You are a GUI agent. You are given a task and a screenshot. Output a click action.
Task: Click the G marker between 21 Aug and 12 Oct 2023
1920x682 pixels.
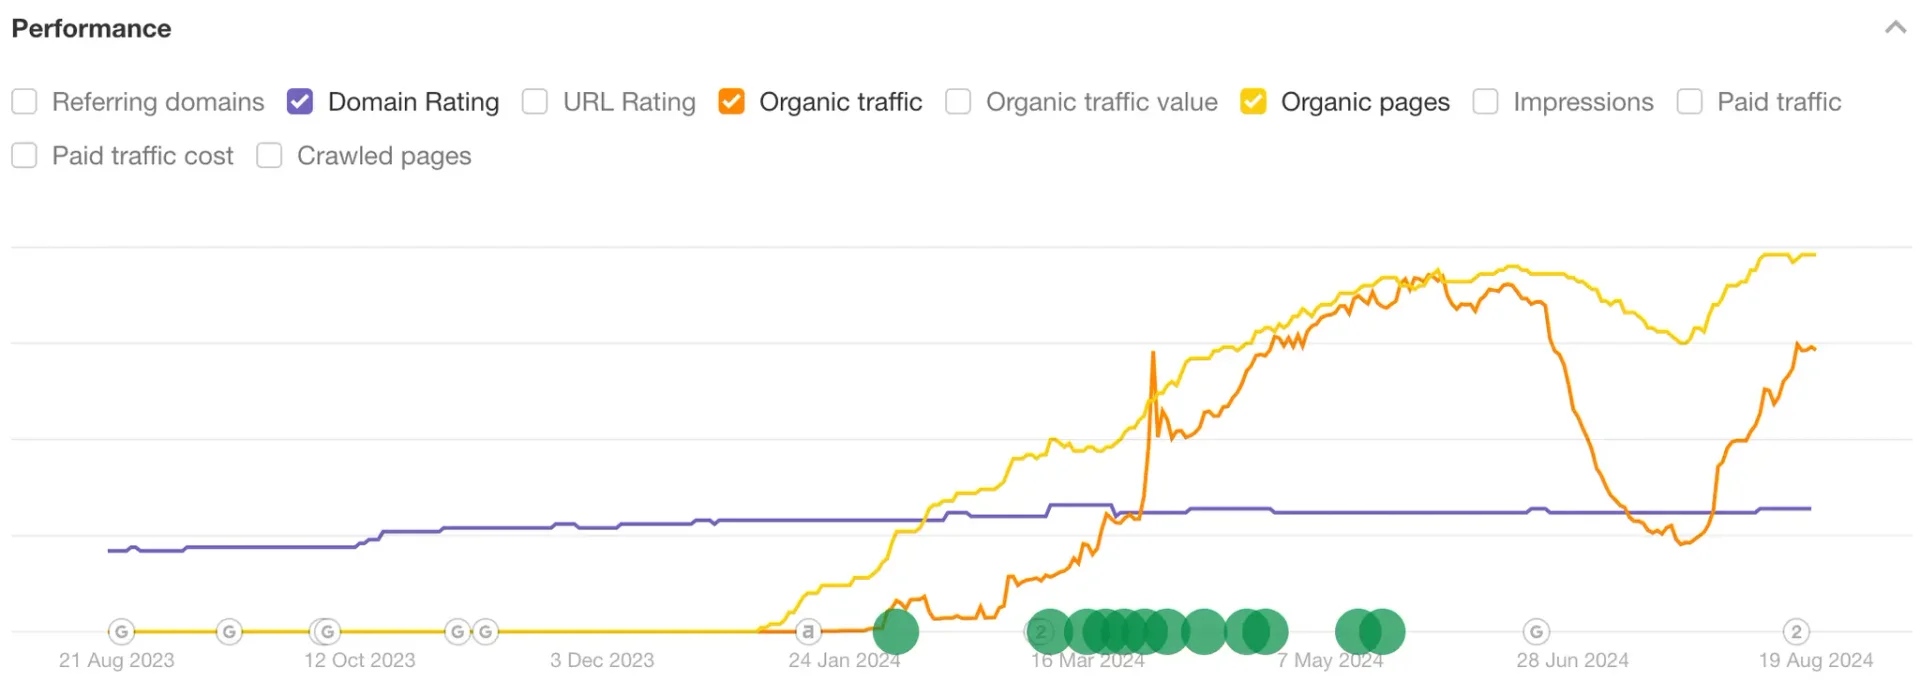pyautogui.click(x=229, y=632)
